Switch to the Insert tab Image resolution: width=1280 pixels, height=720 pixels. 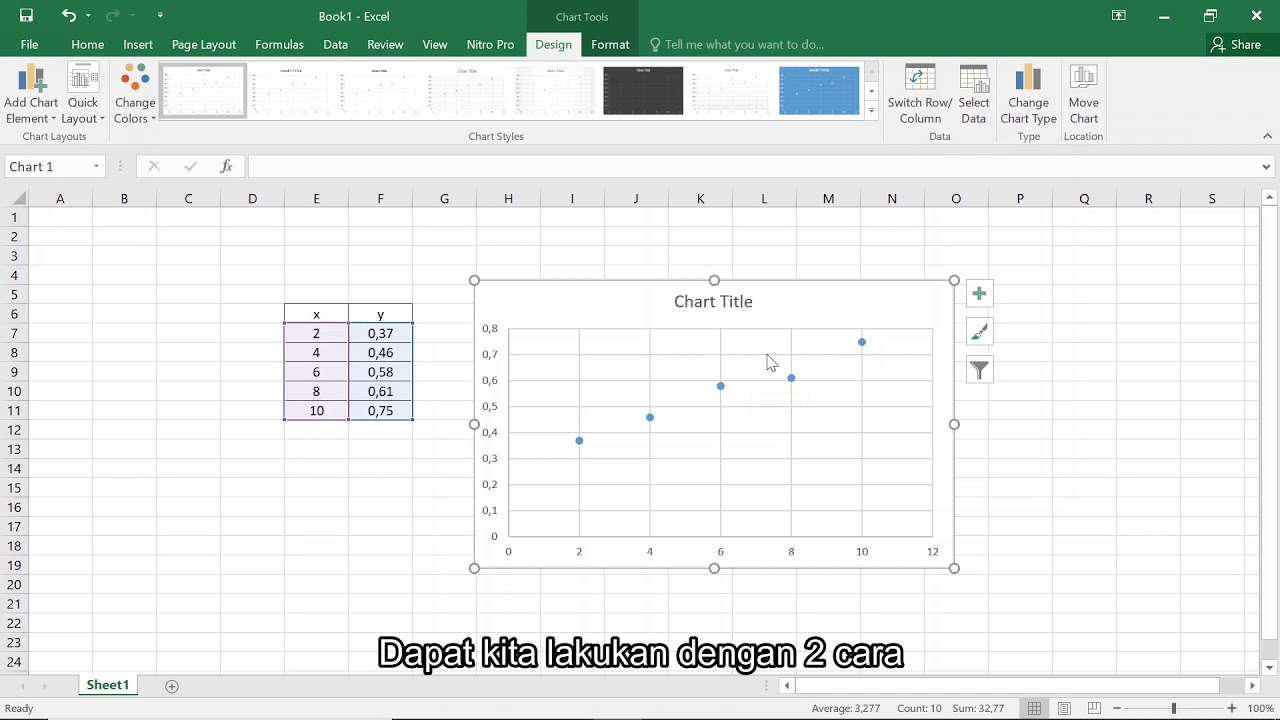pyautogui.click(x=138, y=44)
